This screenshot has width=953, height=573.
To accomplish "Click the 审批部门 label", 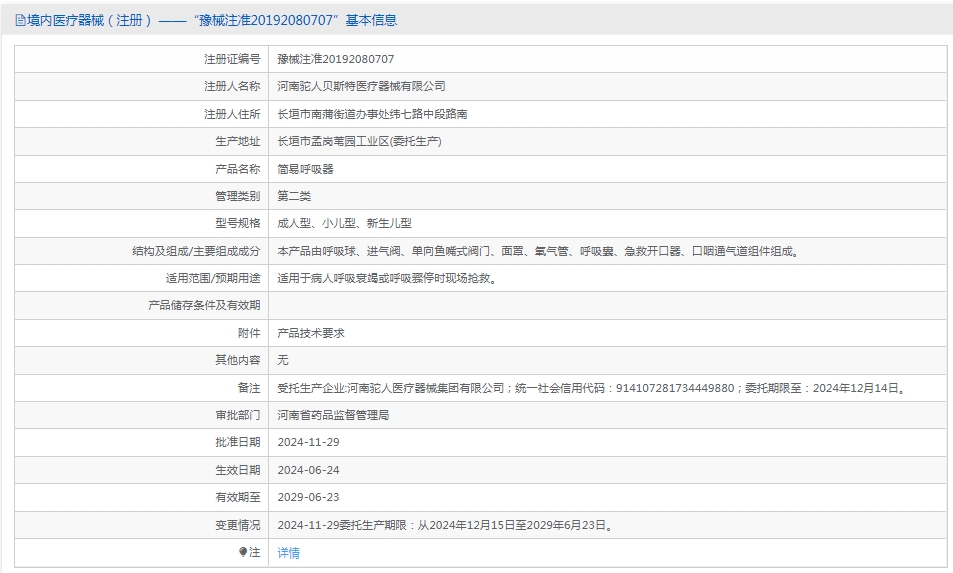I will coord(237,415).
